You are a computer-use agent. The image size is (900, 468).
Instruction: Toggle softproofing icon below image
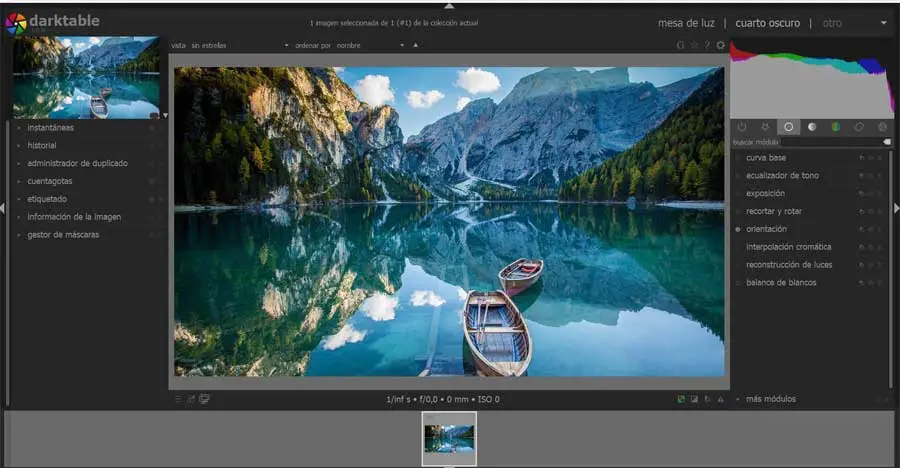click(x=707, y=399)
